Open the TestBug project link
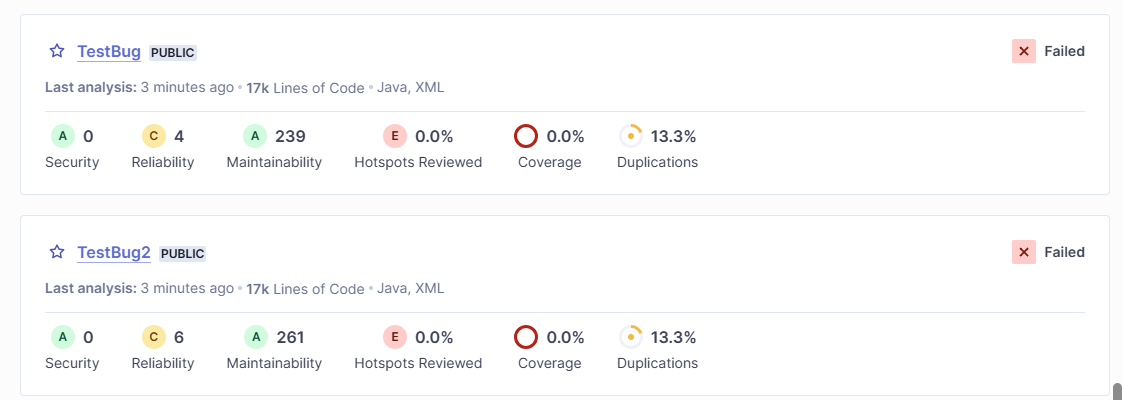1122x400 pixels. click(x=109, y=52)
